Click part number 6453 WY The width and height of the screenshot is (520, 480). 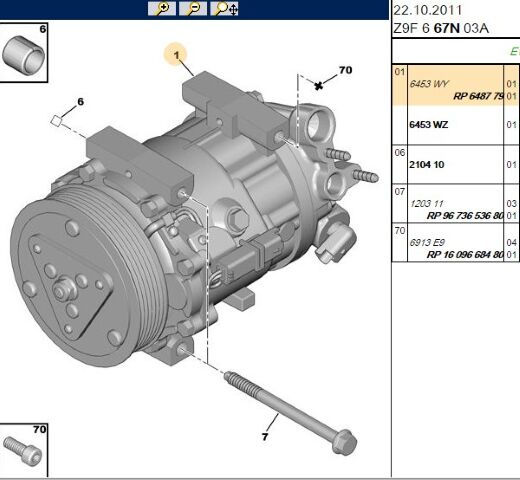tap(429, 84)
